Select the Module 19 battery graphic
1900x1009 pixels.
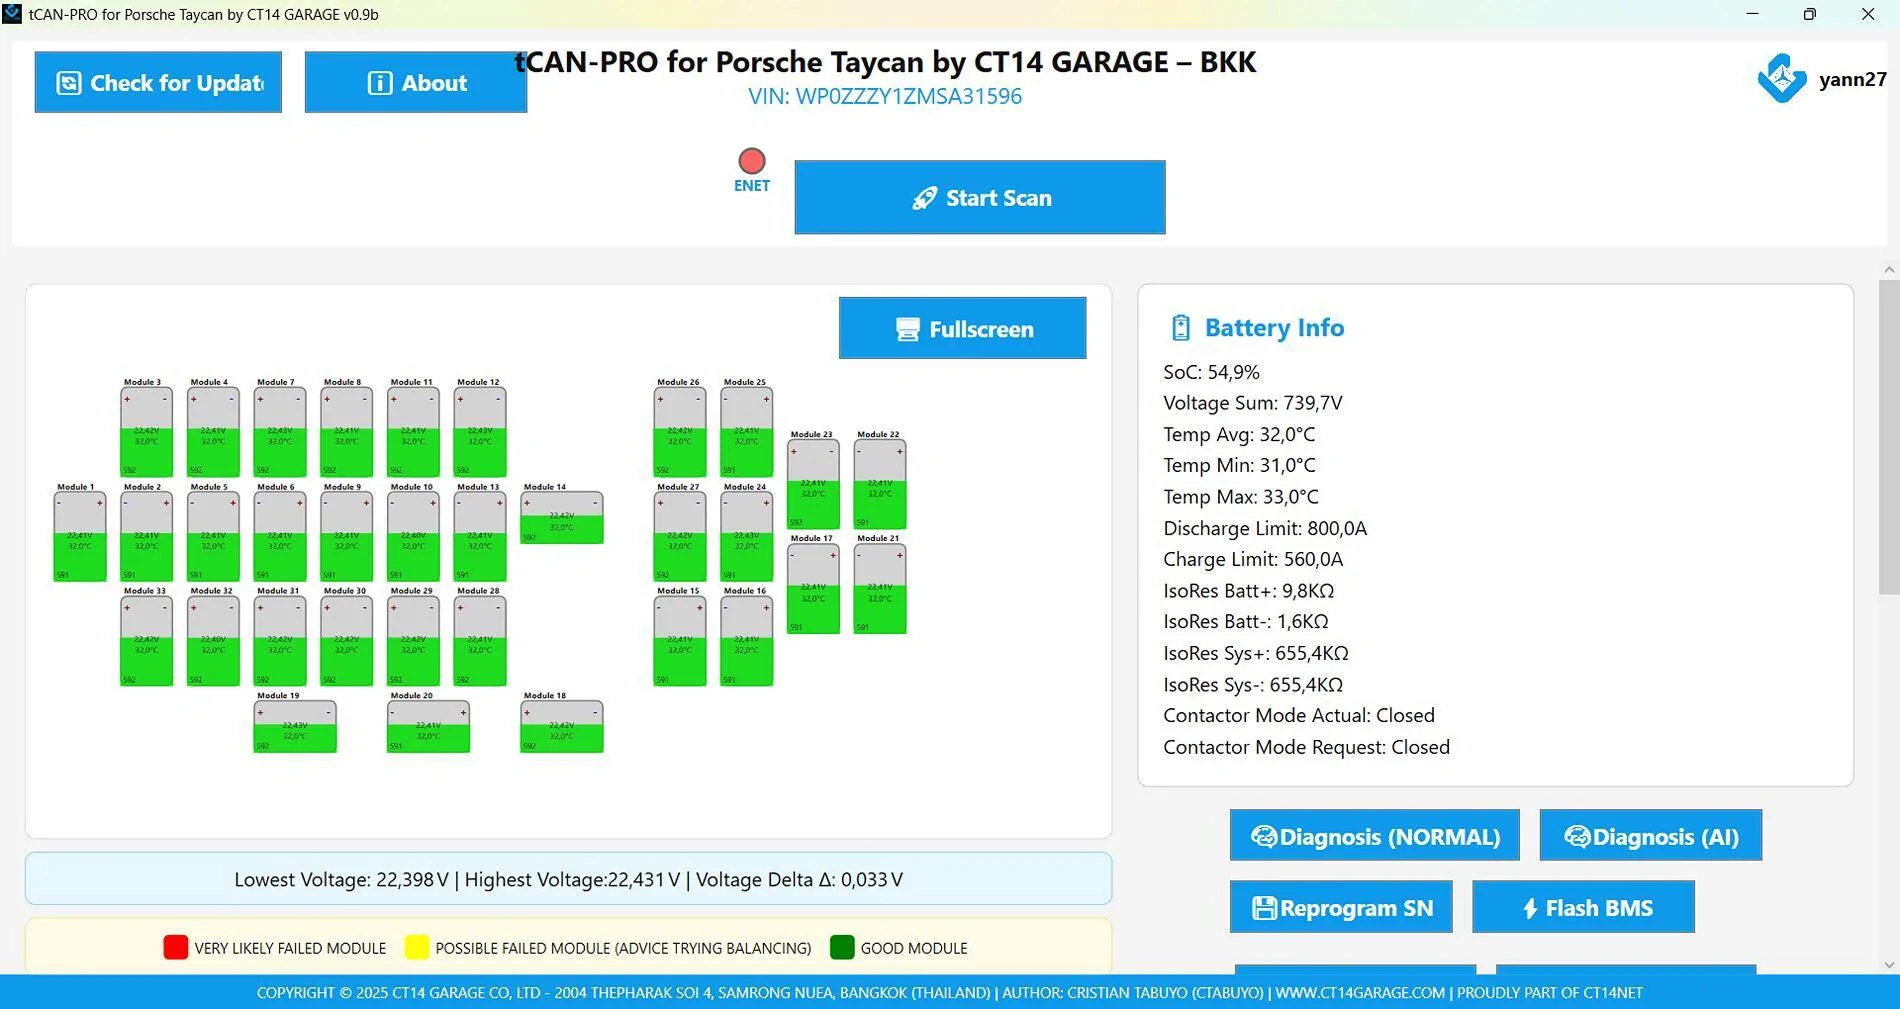pos(295,727)
